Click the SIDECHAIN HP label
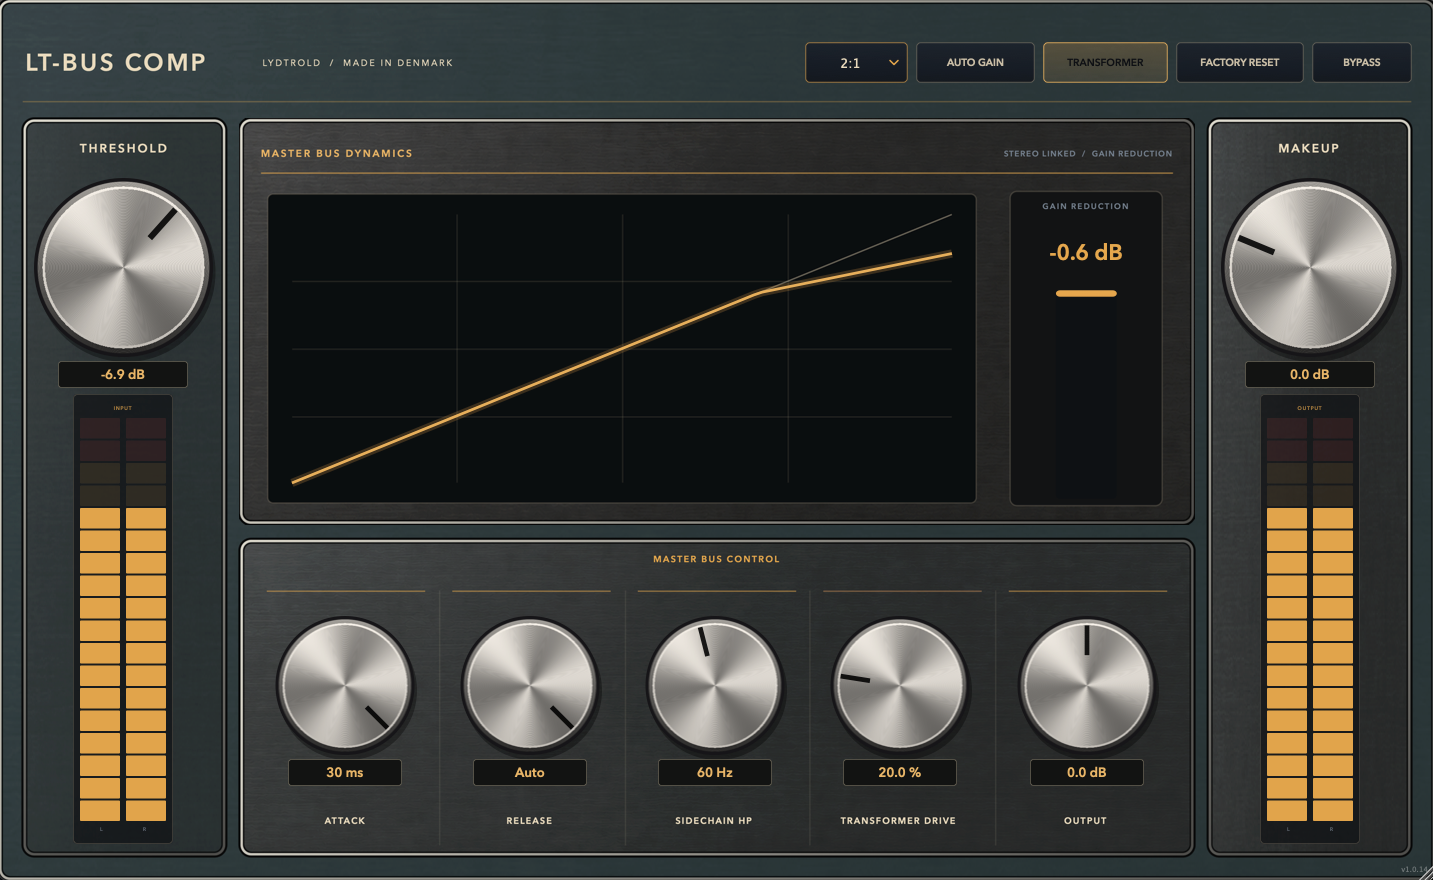The height and width of the screenshot is (880, 1433). 714,821
